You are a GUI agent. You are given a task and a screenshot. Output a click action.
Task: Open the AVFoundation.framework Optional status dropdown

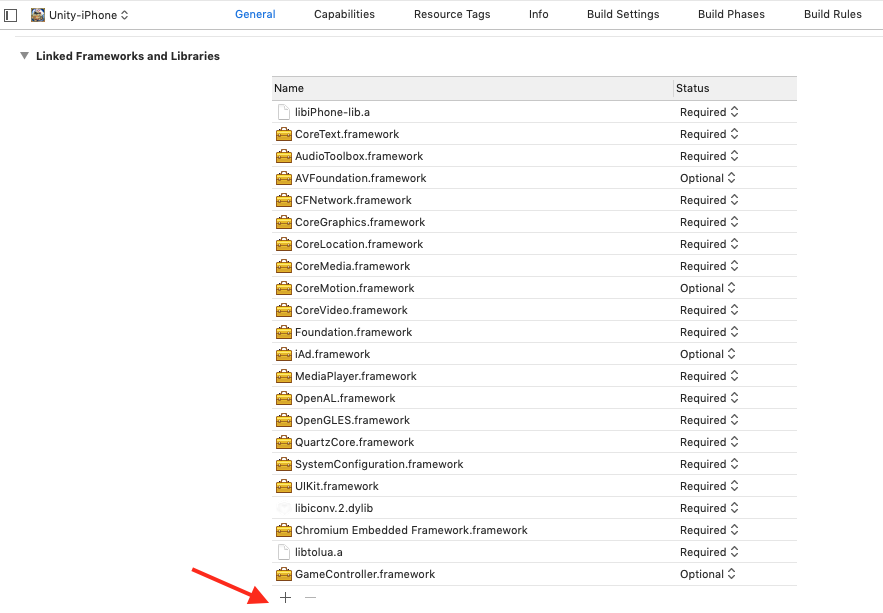coord(708,178)
